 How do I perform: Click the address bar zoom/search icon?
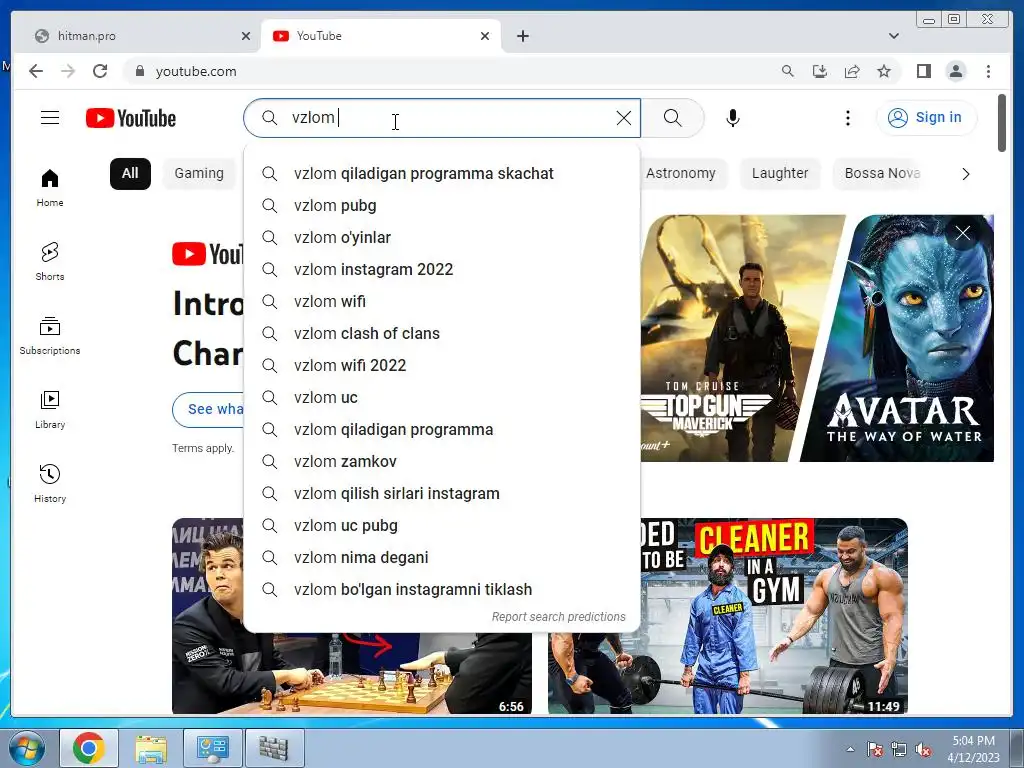(788, 71)
